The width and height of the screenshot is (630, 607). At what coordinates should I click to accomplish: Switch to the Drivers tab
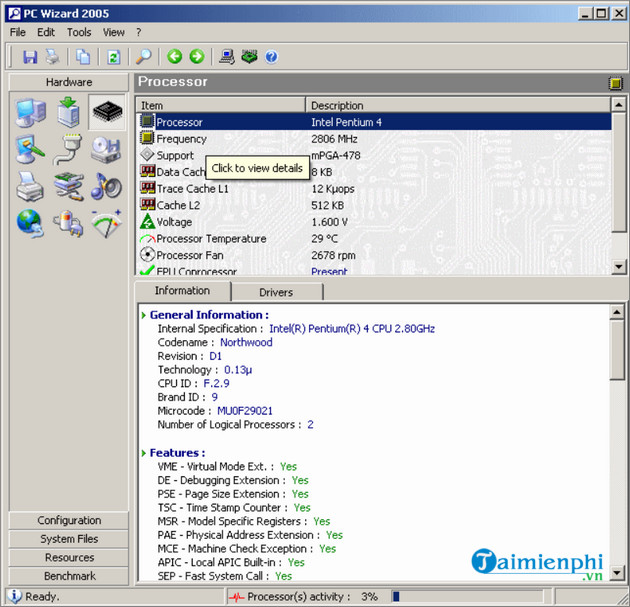click(276, 292)
